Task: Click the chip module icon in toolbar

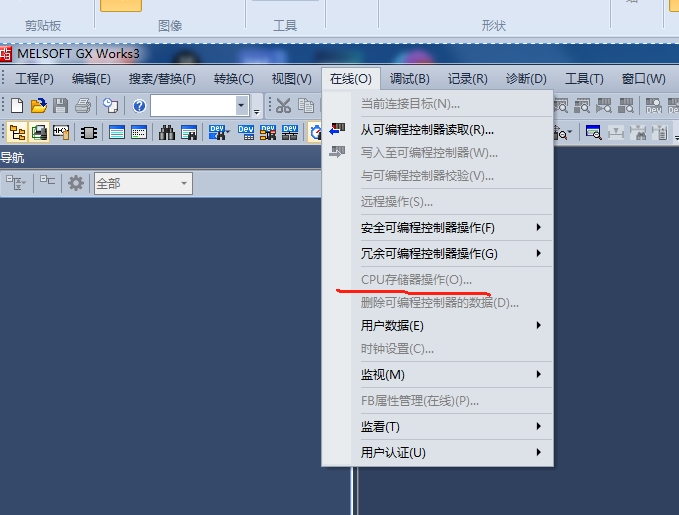Action: (x=89, y=132)
